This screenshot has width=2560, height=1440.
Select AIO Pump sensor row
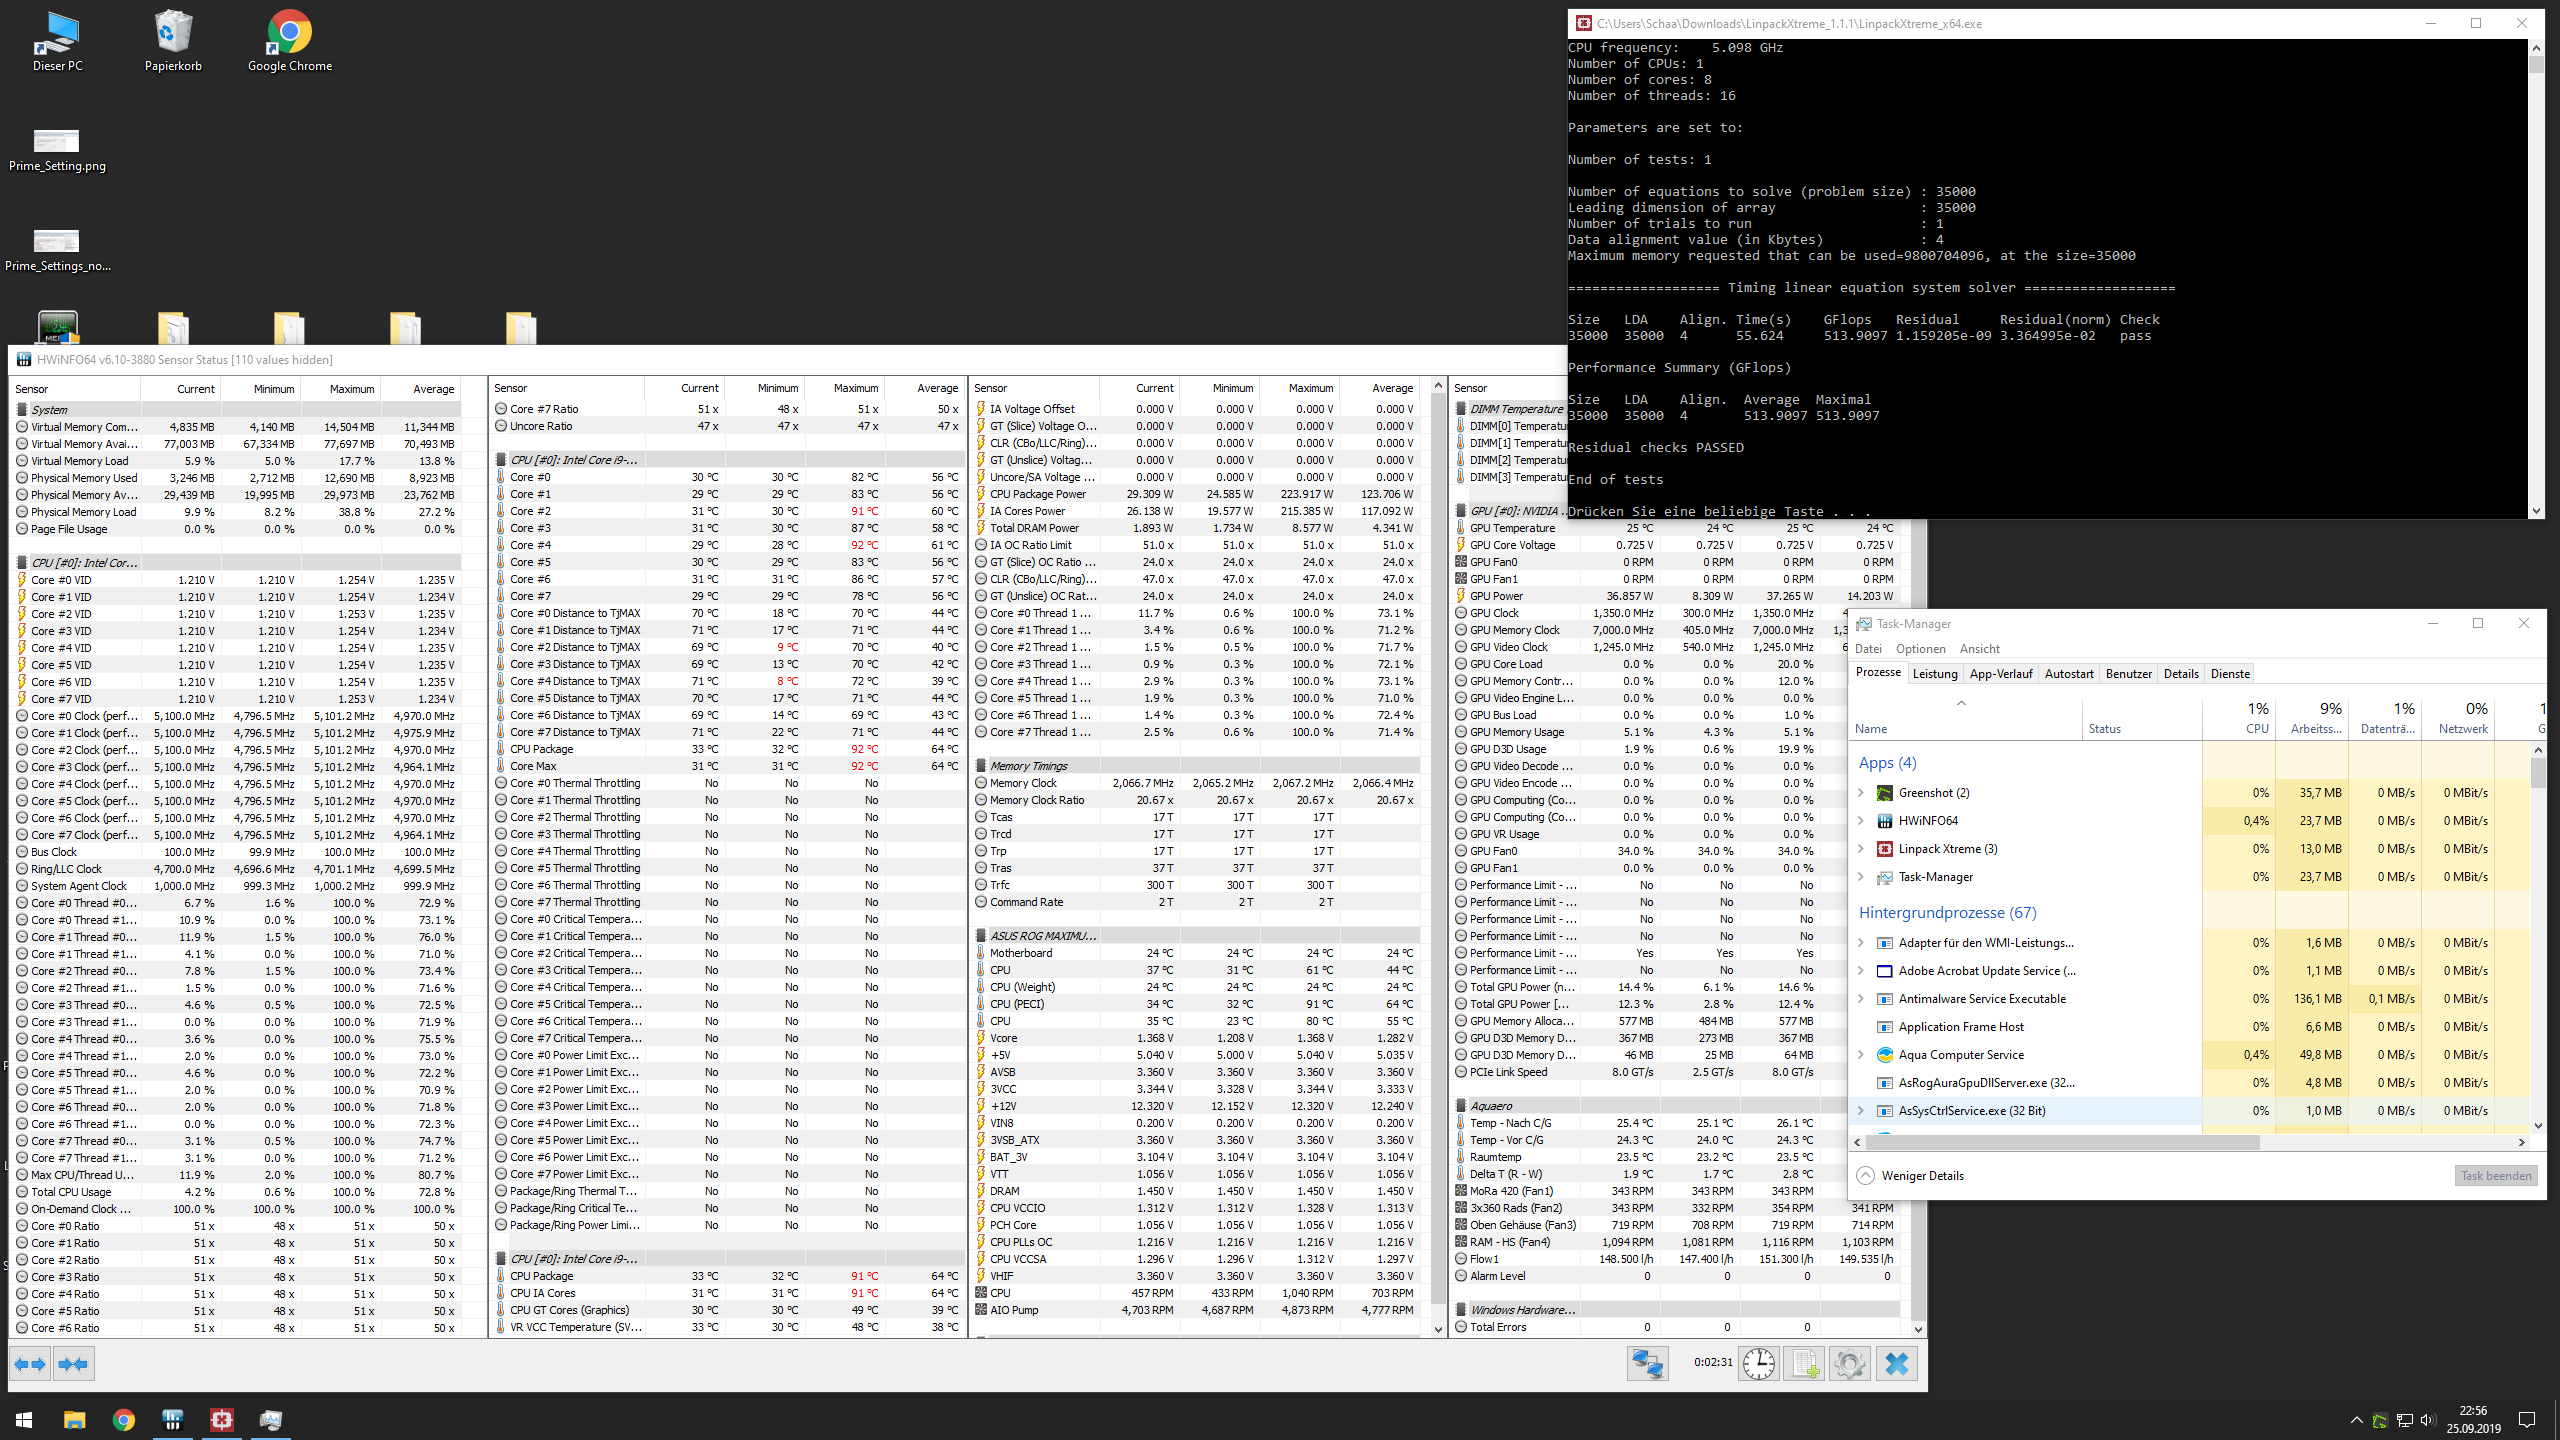tap(1195, 1310)
